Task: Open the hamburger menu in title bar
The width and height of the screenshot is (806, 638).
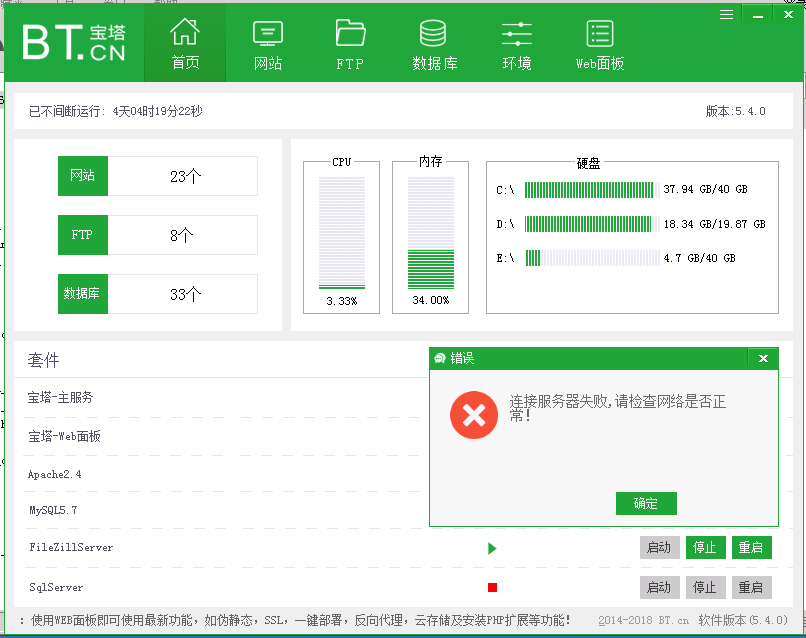Action: point(726,14)
